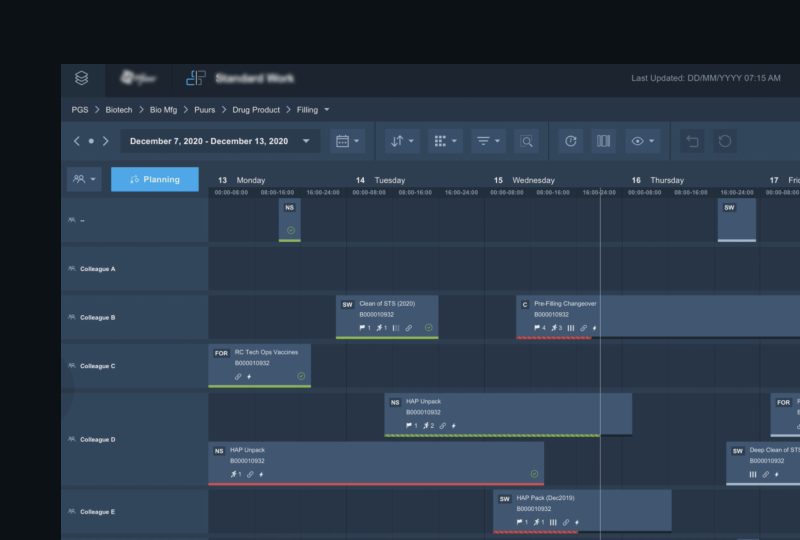Open the Pre-Filling Changeover task card
This screenshot has width=800, height=540.
(658, 317)
